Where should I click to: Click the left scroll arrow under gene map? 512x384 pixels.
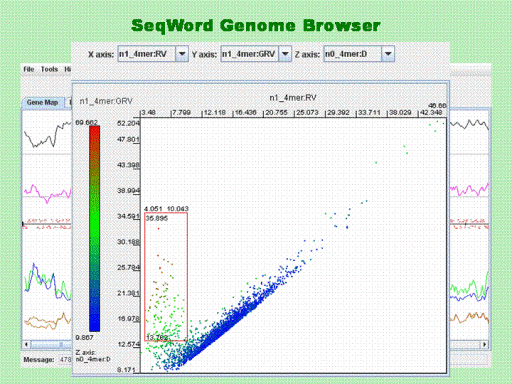click(27, 344)
